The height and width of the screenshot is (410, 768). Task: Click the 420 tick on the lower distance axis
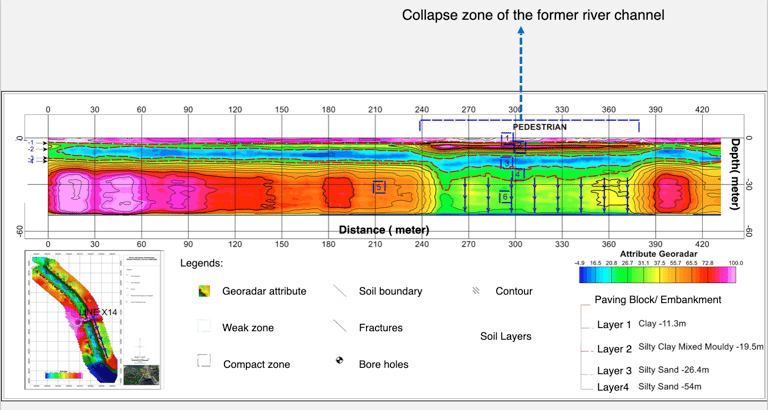pos(702,244)
